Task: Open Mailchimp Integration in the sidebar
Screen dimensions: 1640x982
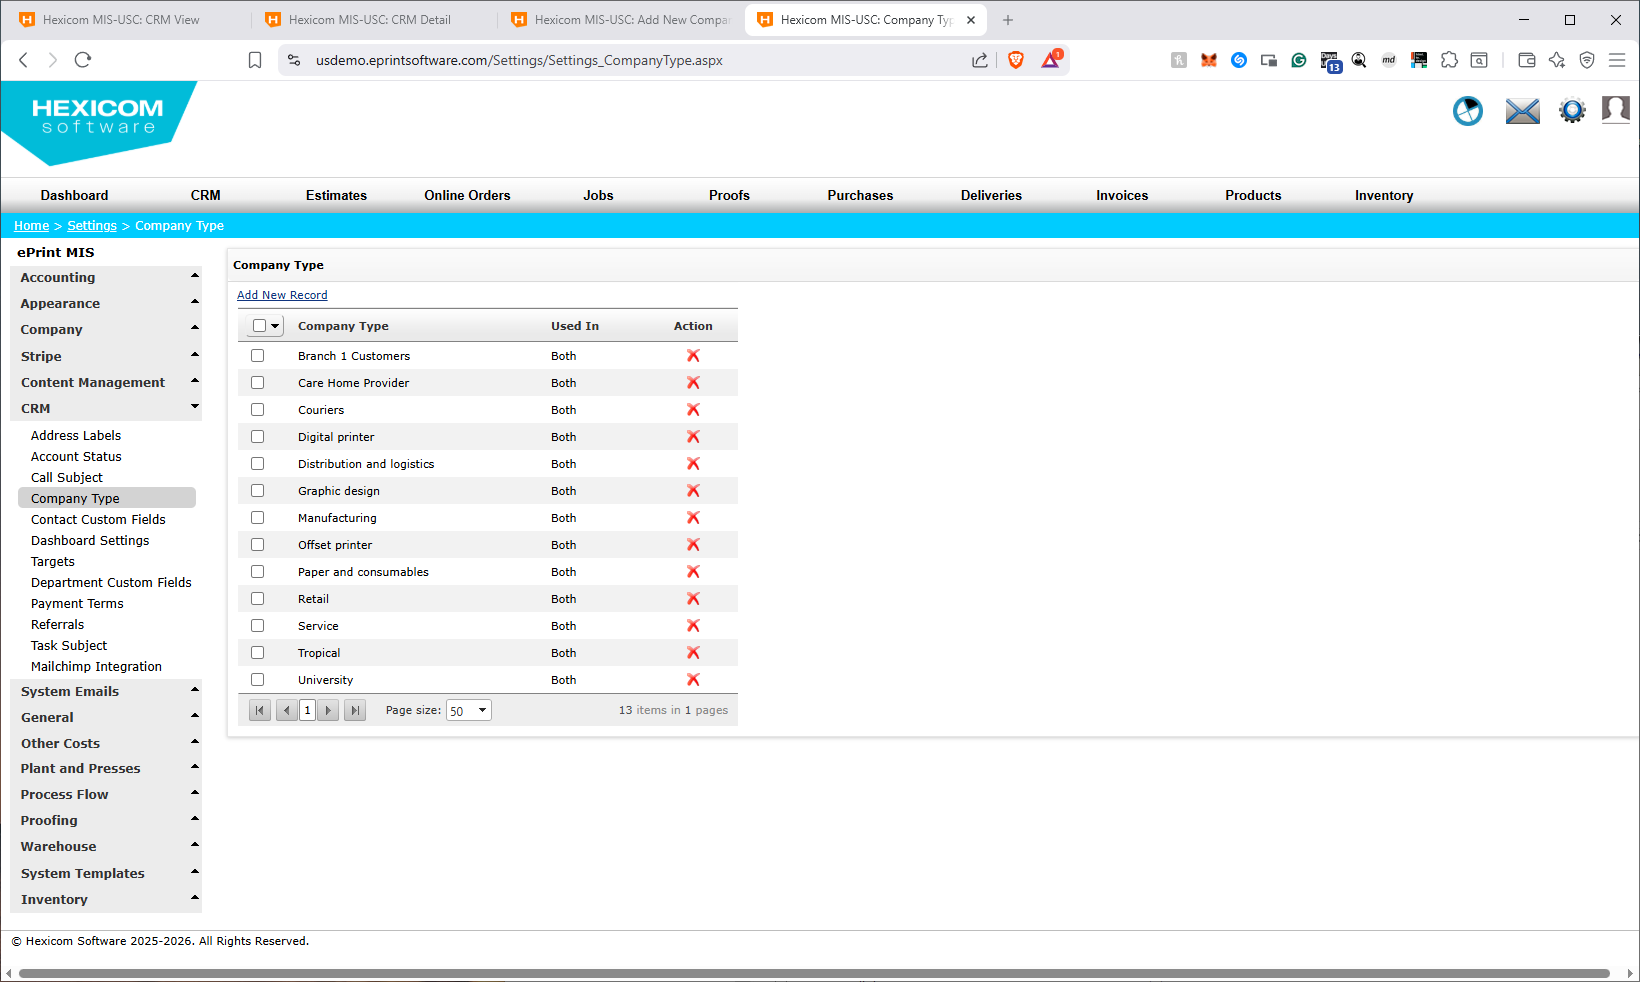Action: pos(96,667)
